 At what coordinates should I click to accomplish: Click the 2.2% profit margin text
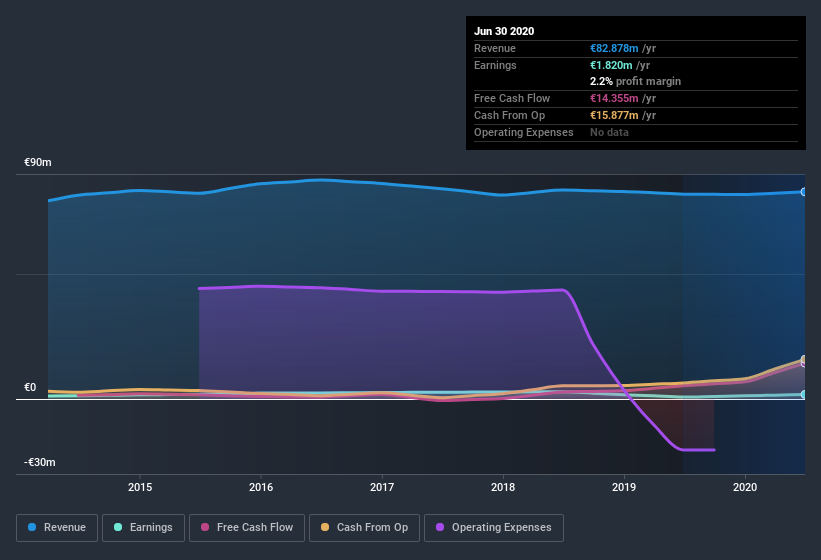pyautogui.click(x=635, y=81)
